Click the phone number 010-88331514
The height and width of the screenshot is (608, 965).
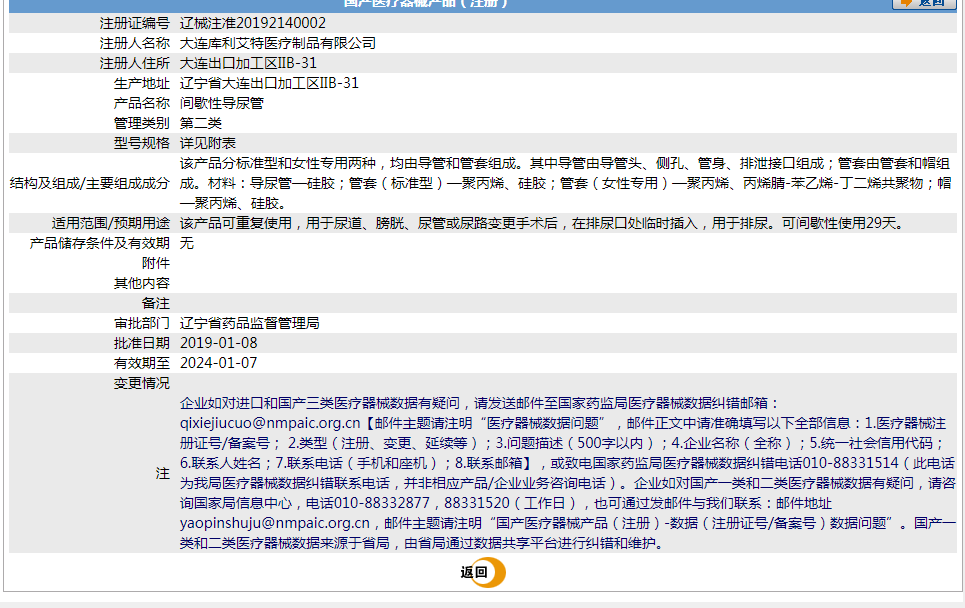point(851,463)
